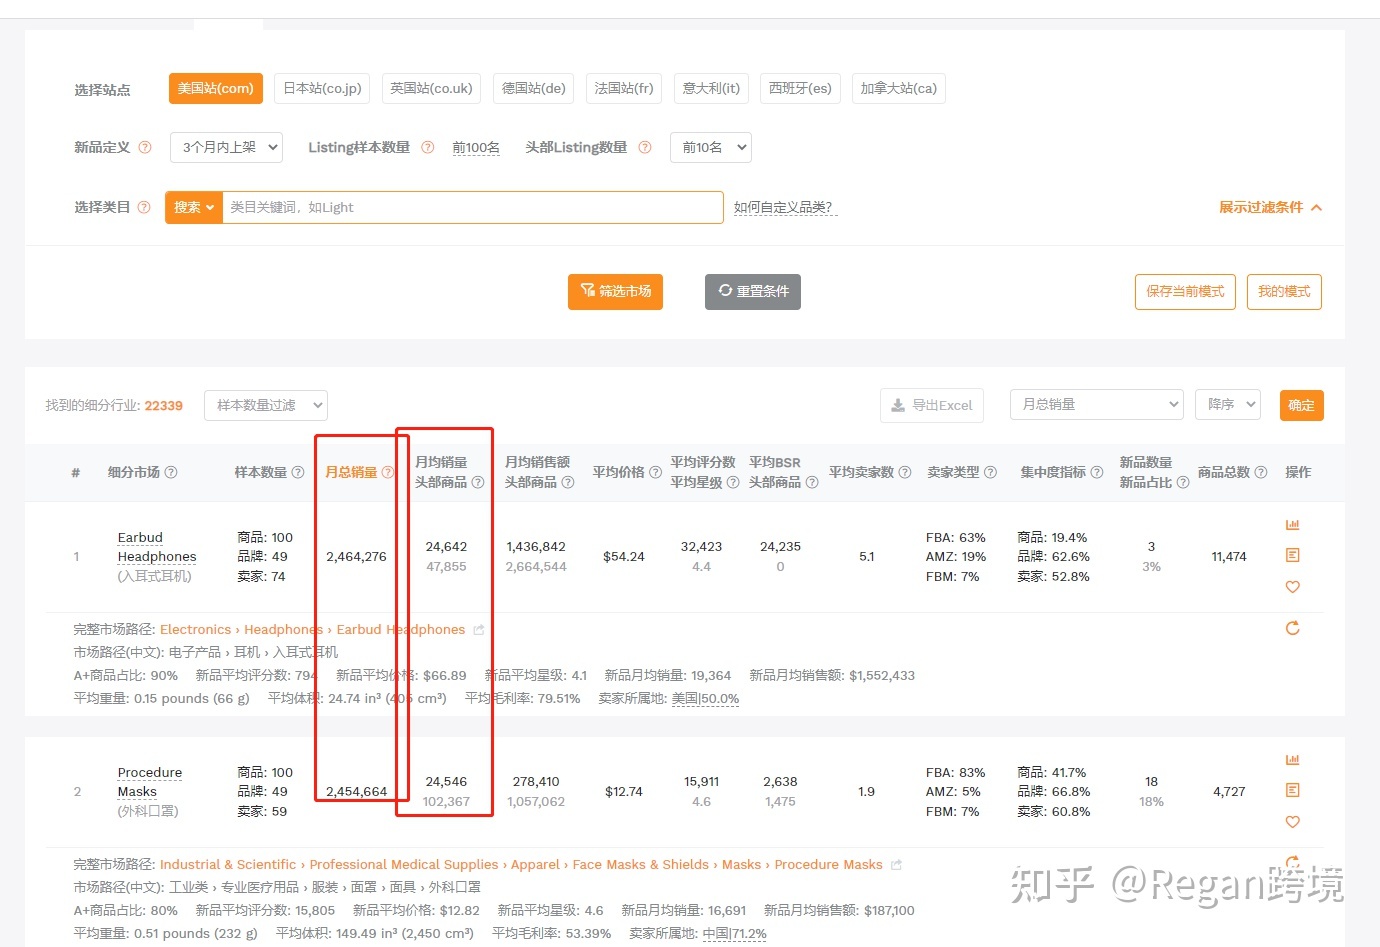The height and width of the screenshot is (947, 1380).
Task: Help icon beside 新品占比 header
Action: coord(1183,482)
